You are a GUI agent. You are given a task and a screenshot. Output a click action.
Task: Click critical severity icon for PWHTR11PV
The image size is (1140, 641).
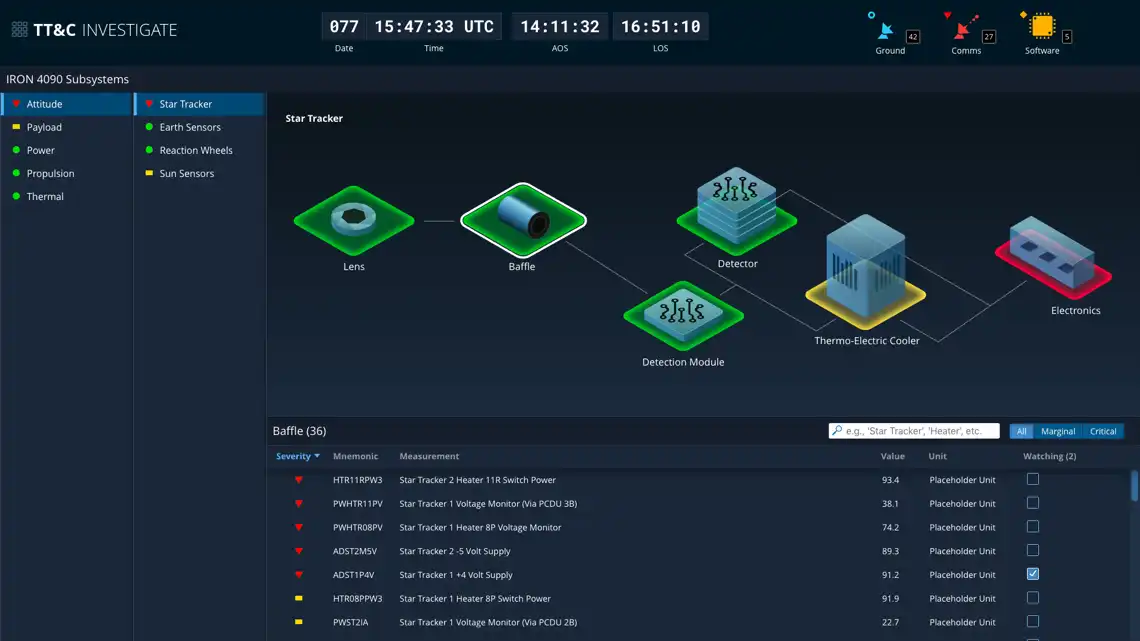click(x=299, y=504)
